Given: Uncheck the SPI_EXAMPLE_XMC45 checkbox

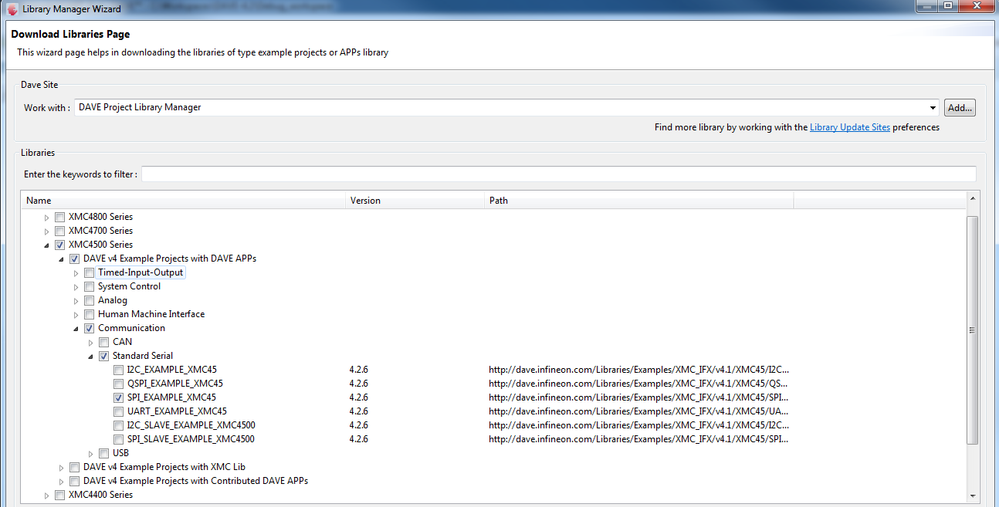Looking at the screenshot, I should pos(119,398).
